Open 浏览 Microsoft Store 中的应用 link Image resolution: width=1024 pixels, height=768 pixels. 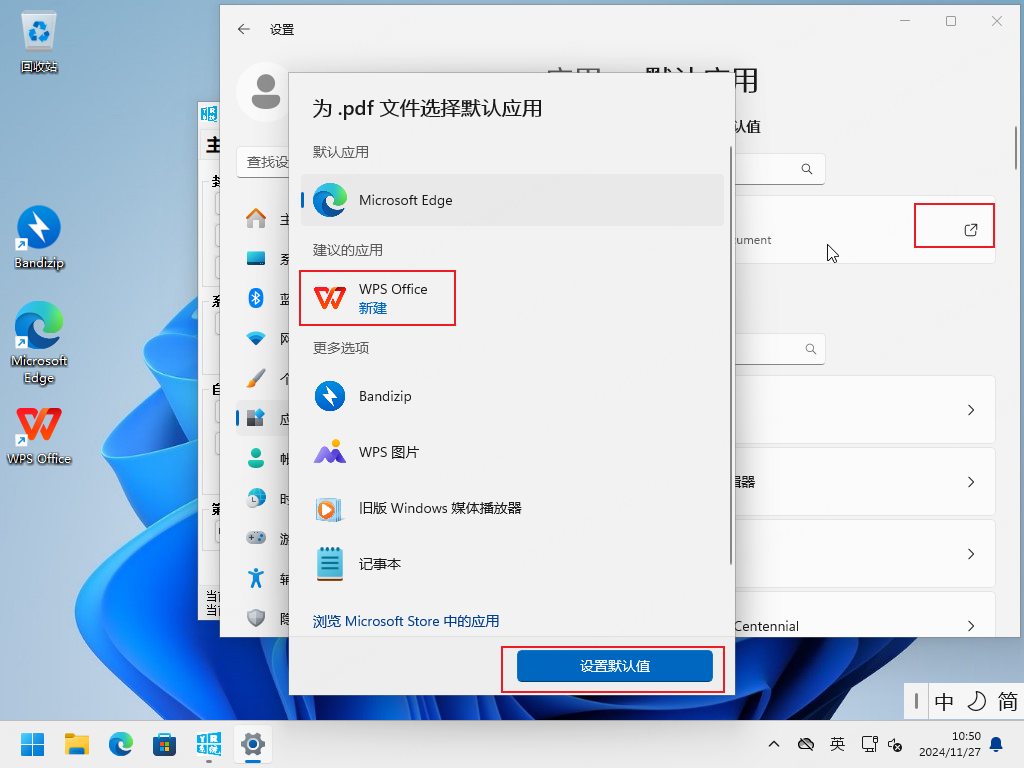(406, 621)
